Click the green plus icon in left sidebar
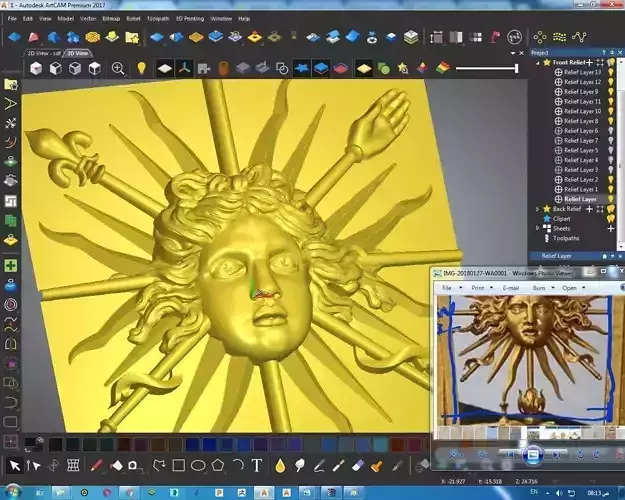Image resolution: width=625 pixels, height=500 pixels. pos(11,265)
